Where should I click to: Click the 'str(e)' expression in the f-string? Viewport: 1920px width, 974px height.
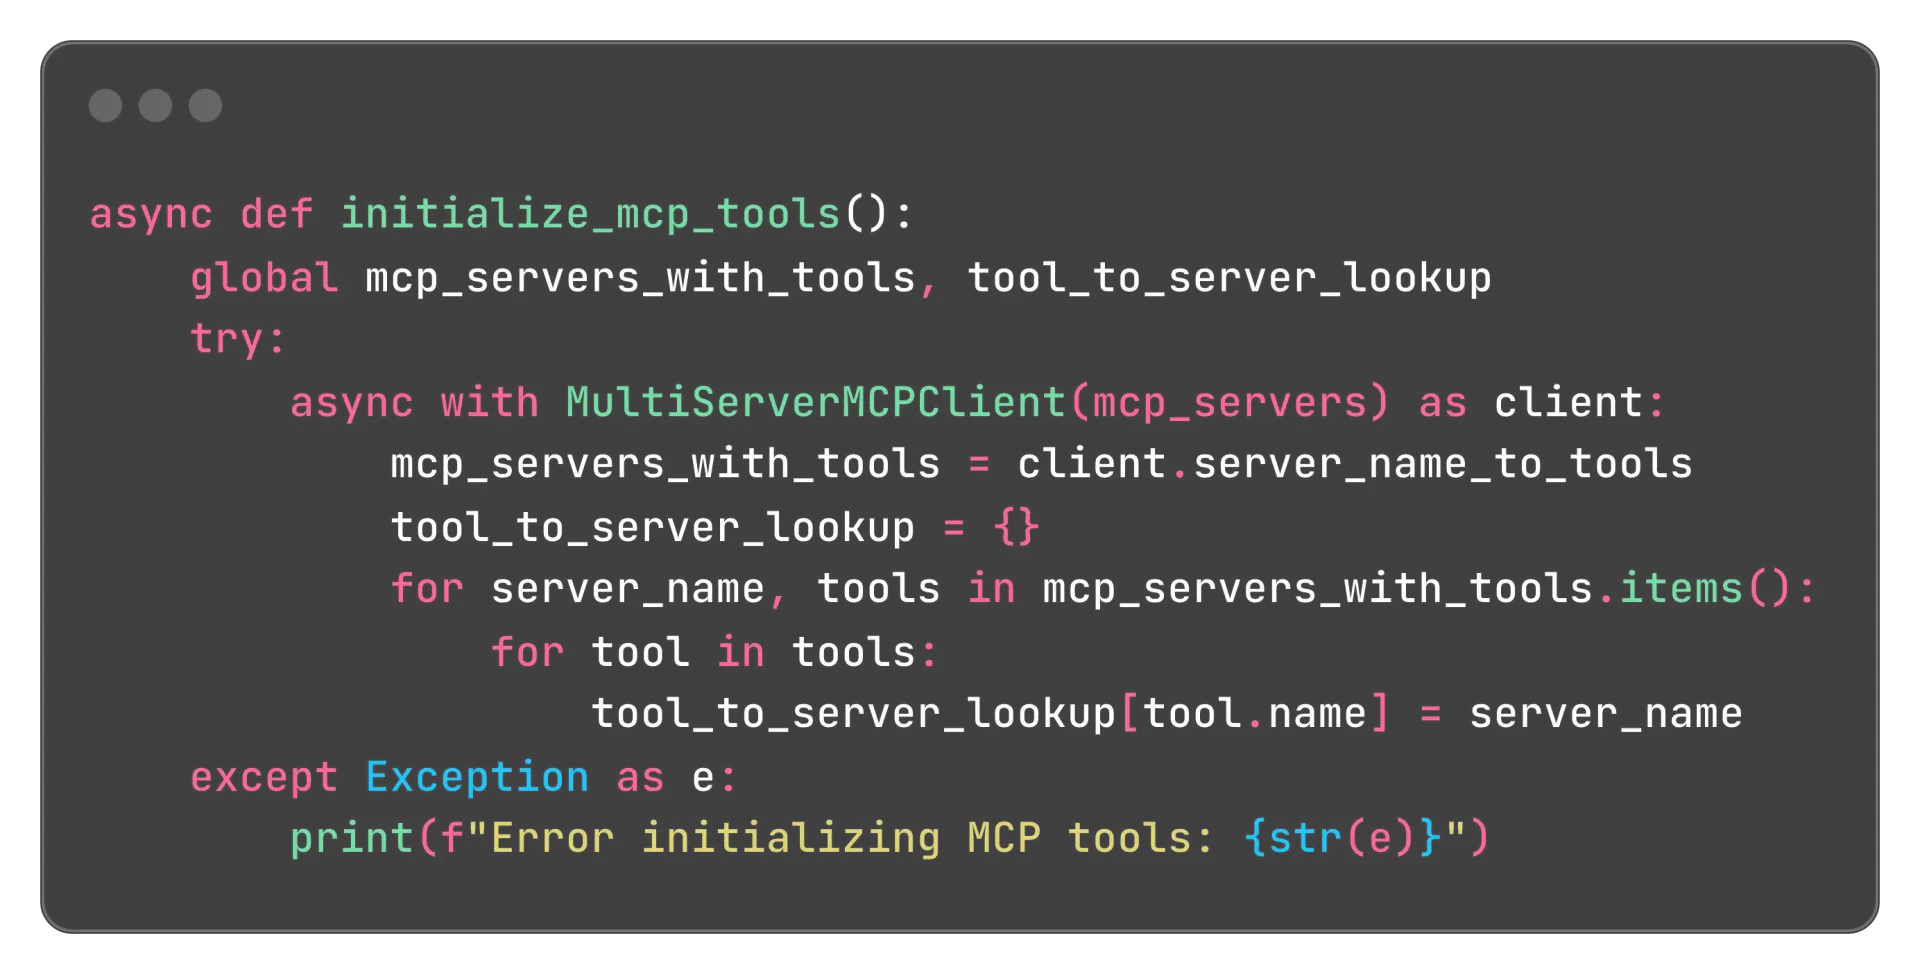coord(1342,838)
